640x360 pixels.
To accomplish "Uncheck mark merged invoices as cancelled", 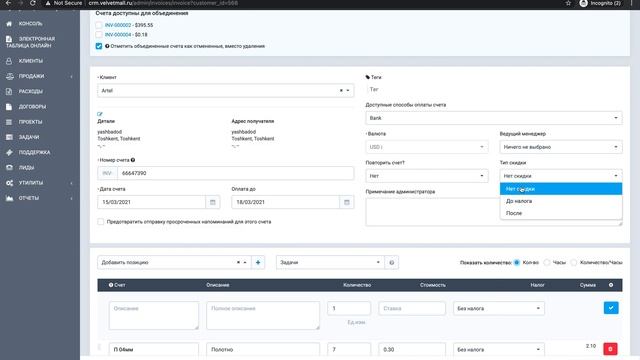I will point(99,46).
